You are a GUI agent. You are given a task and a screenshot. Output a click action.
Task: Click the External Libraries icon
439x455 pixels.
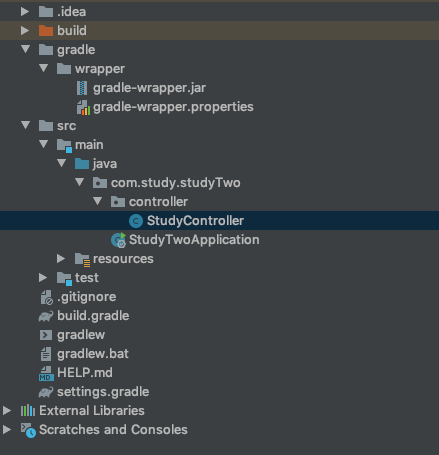click(x=28, y=410)
